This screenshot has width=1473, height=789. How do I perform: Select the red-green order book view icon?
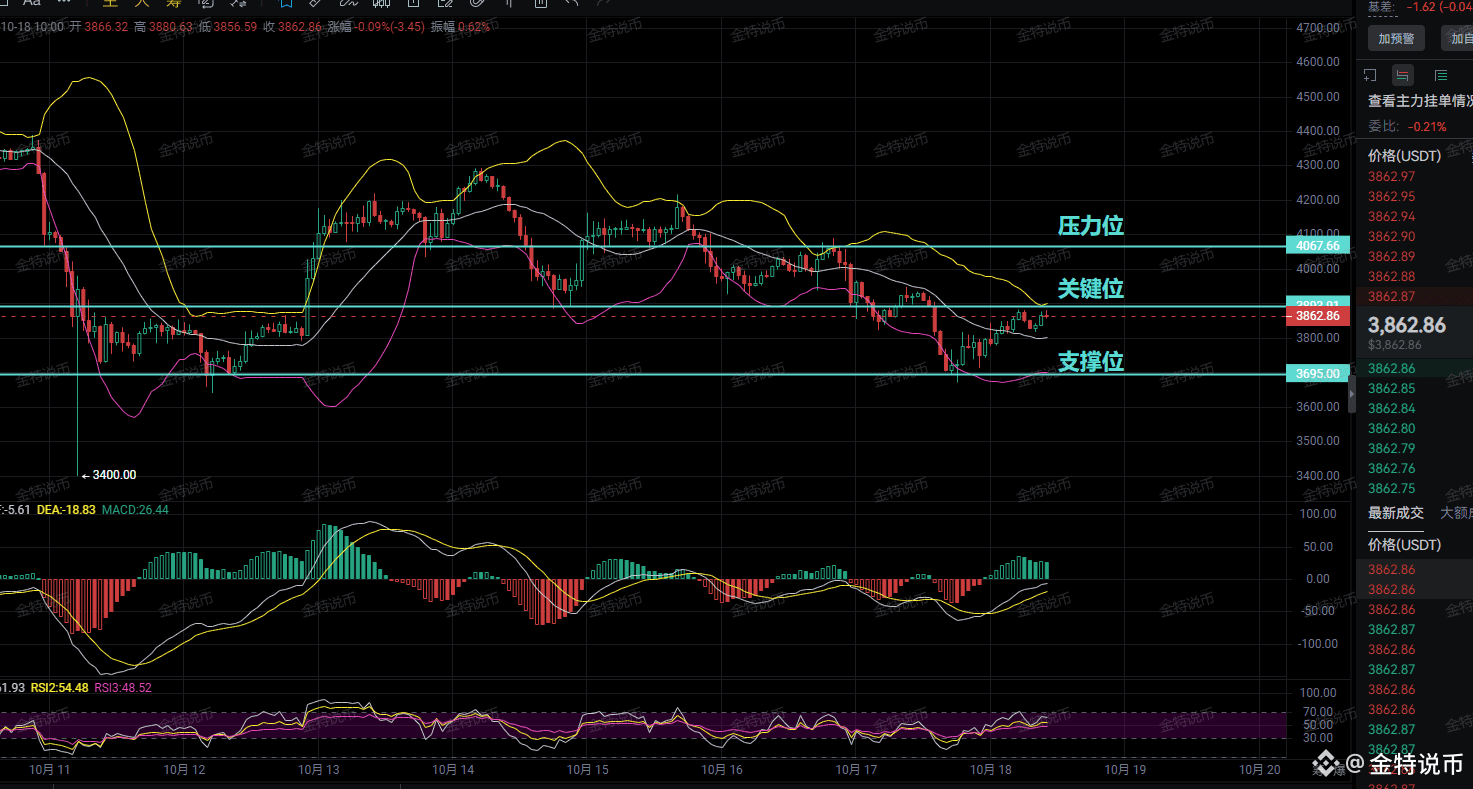click(1403, 75)
